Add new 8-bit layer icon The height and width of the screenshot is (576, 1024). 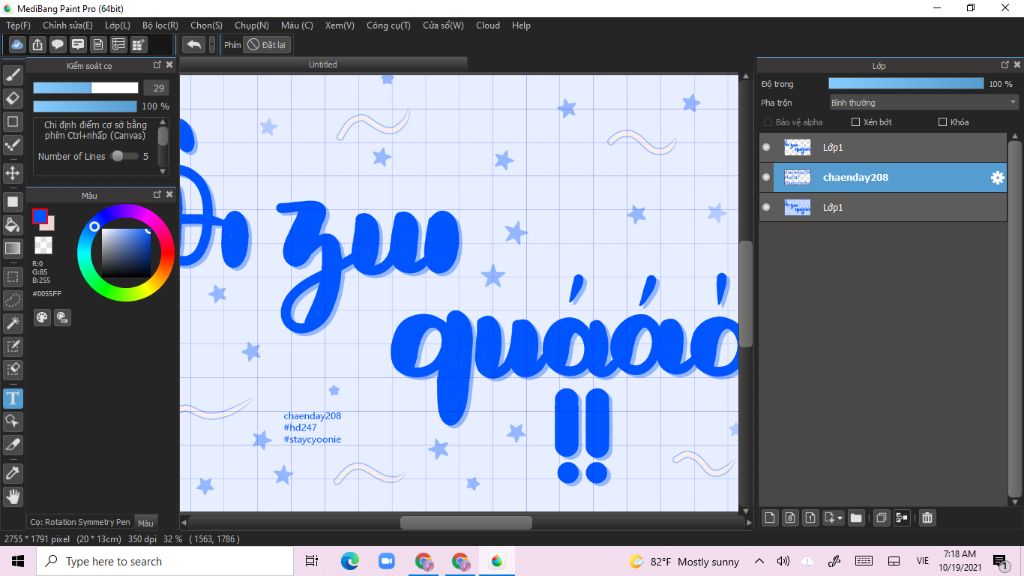pos(790,518)
